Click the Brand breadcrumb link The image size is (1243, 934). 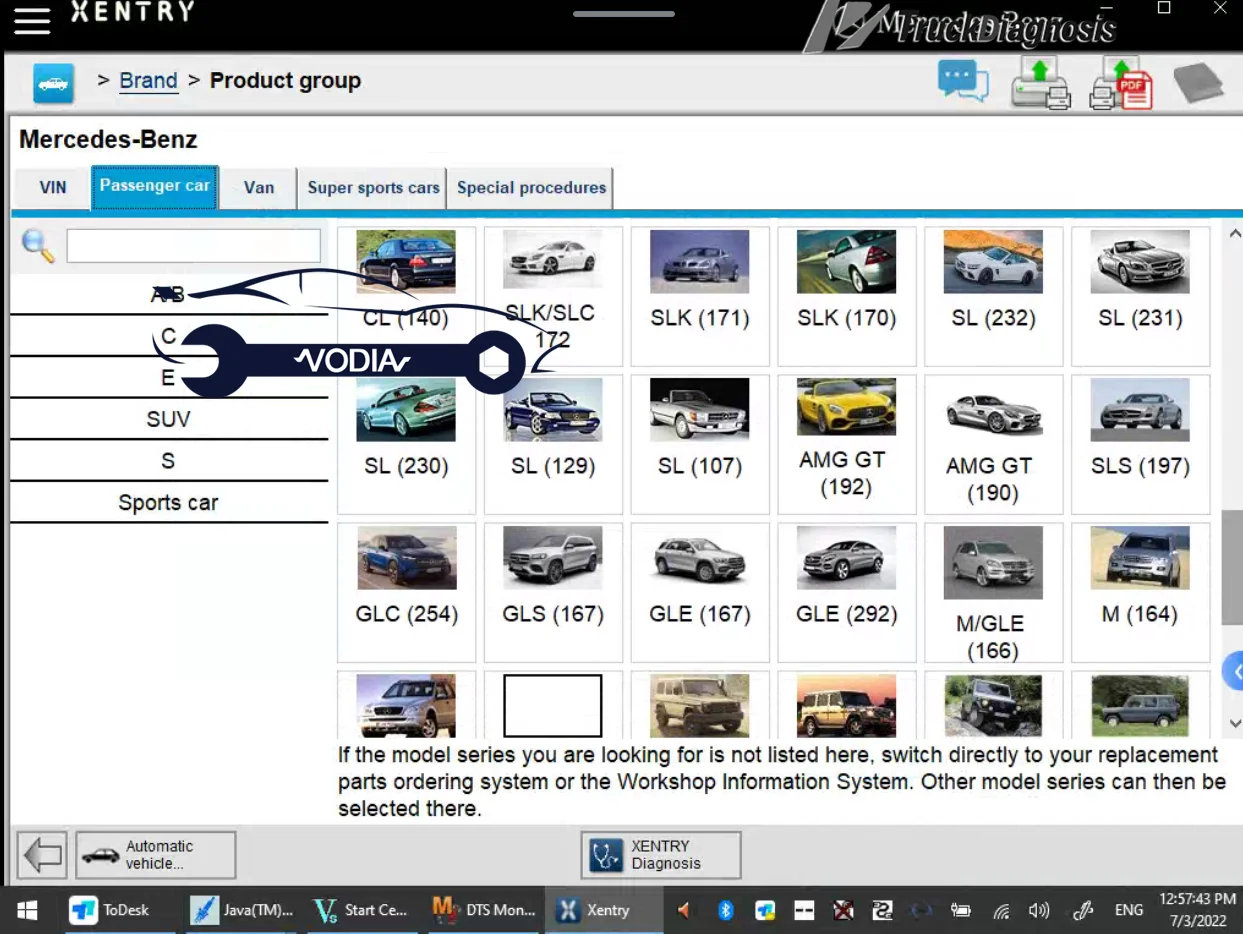tap(148, 81)
